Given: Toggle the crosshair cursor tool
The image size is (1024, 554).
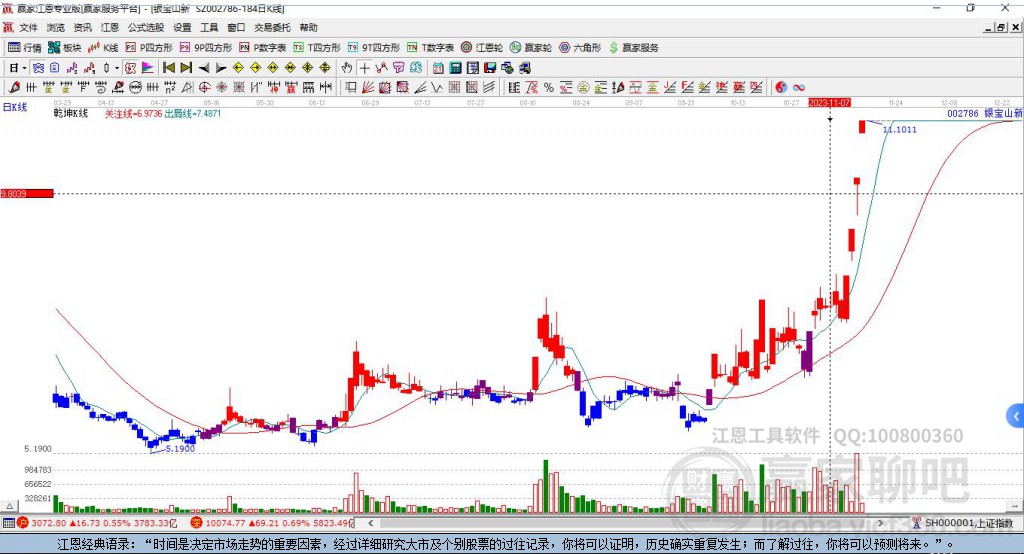Looking at the screenshot, I should (364, 67).
